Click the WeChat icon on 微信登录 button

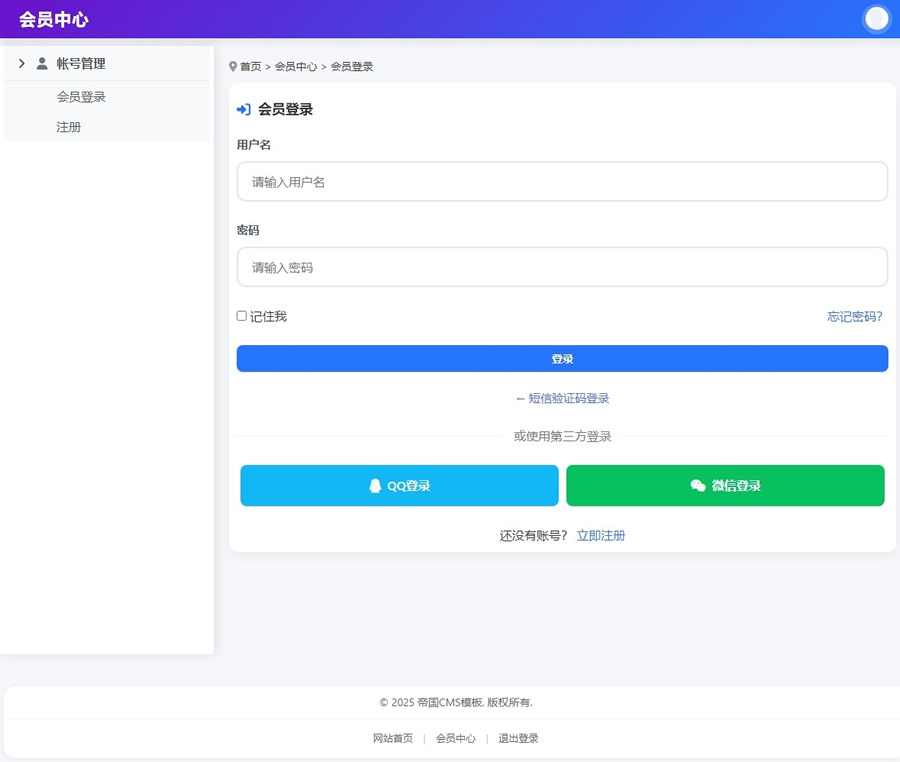point(698,486)
